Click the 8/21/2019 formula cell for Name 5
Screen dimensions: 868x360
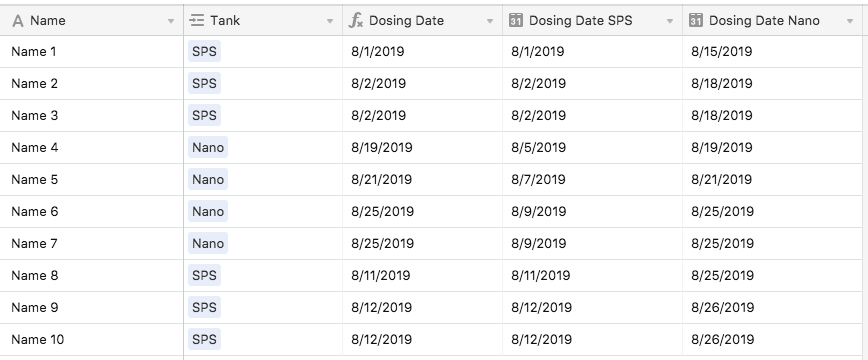(x=422, y=179)
